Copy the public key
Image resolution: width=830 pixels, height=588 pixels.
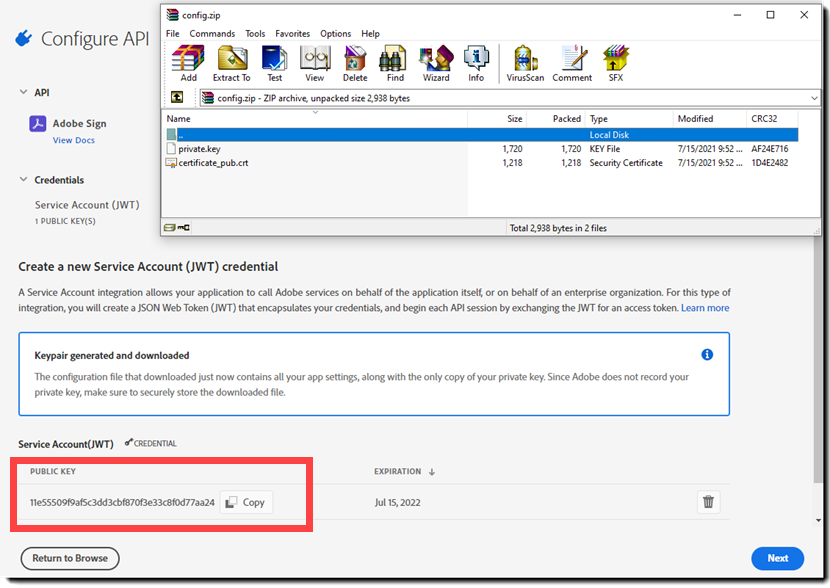pos(246,502)
